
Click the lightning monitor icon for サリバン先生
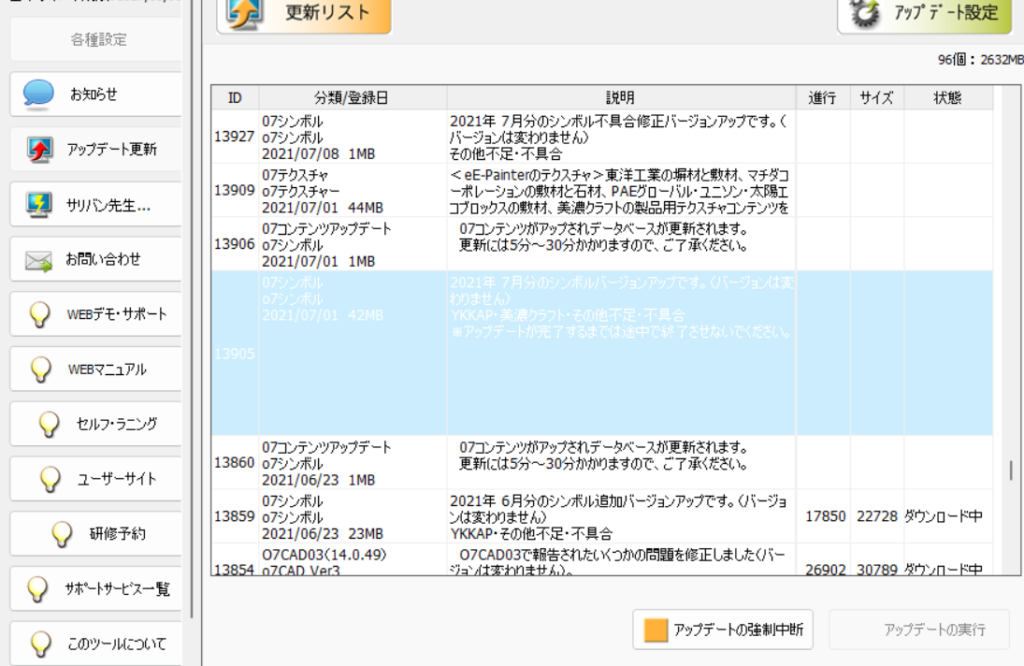[39, 206]
